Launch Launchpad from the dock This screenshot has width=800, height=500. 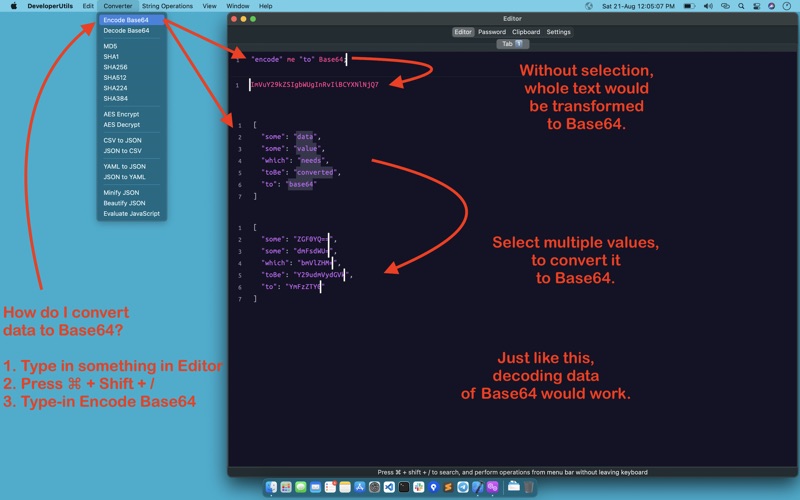tap(286, 487)
